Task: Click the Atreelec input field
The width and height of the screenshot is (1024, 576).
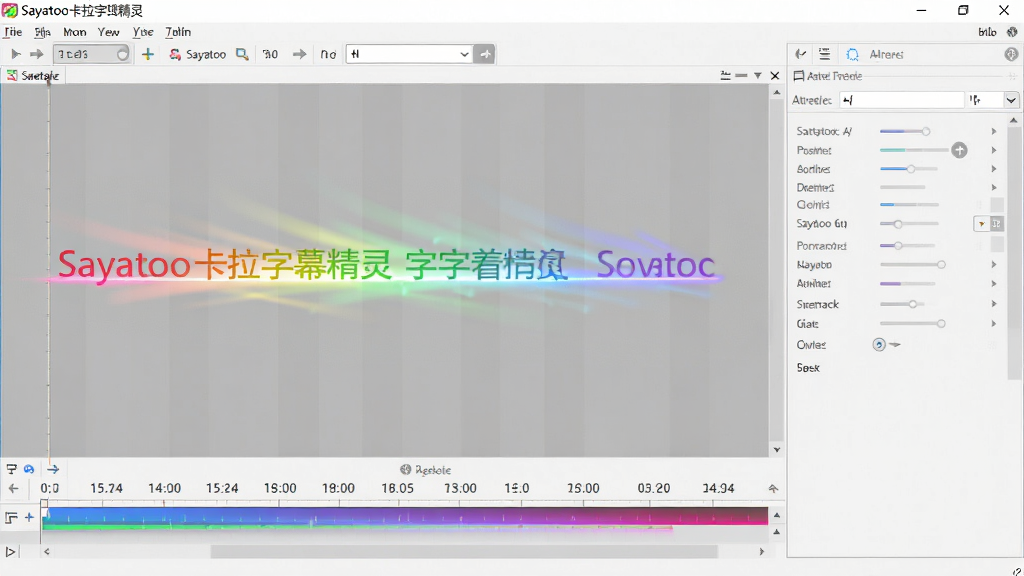Action: pyautogui.click(x=902, y=100)
